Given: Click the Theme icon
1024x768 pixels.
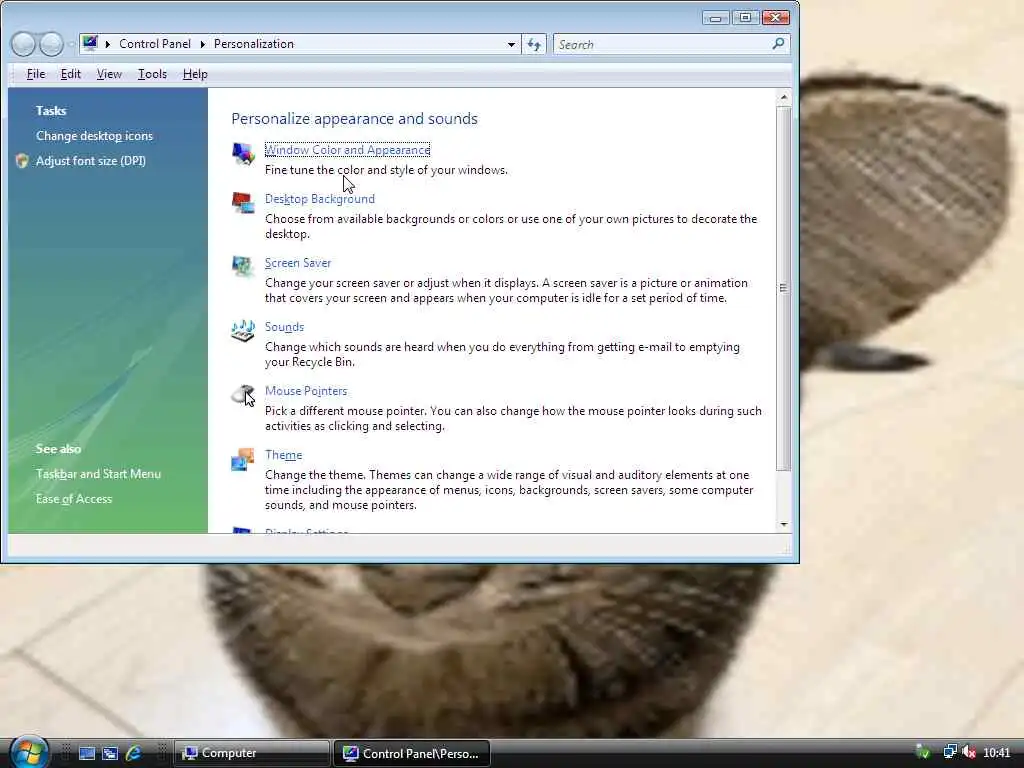Looking at the screenshot, I should point(243,458).
